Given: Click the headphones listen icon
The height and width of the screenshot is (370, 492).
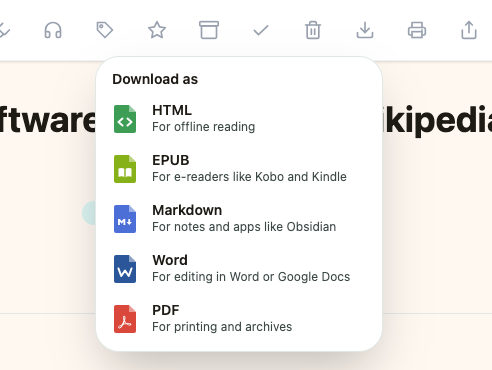Looking at the screenshot, I should 53,30.
